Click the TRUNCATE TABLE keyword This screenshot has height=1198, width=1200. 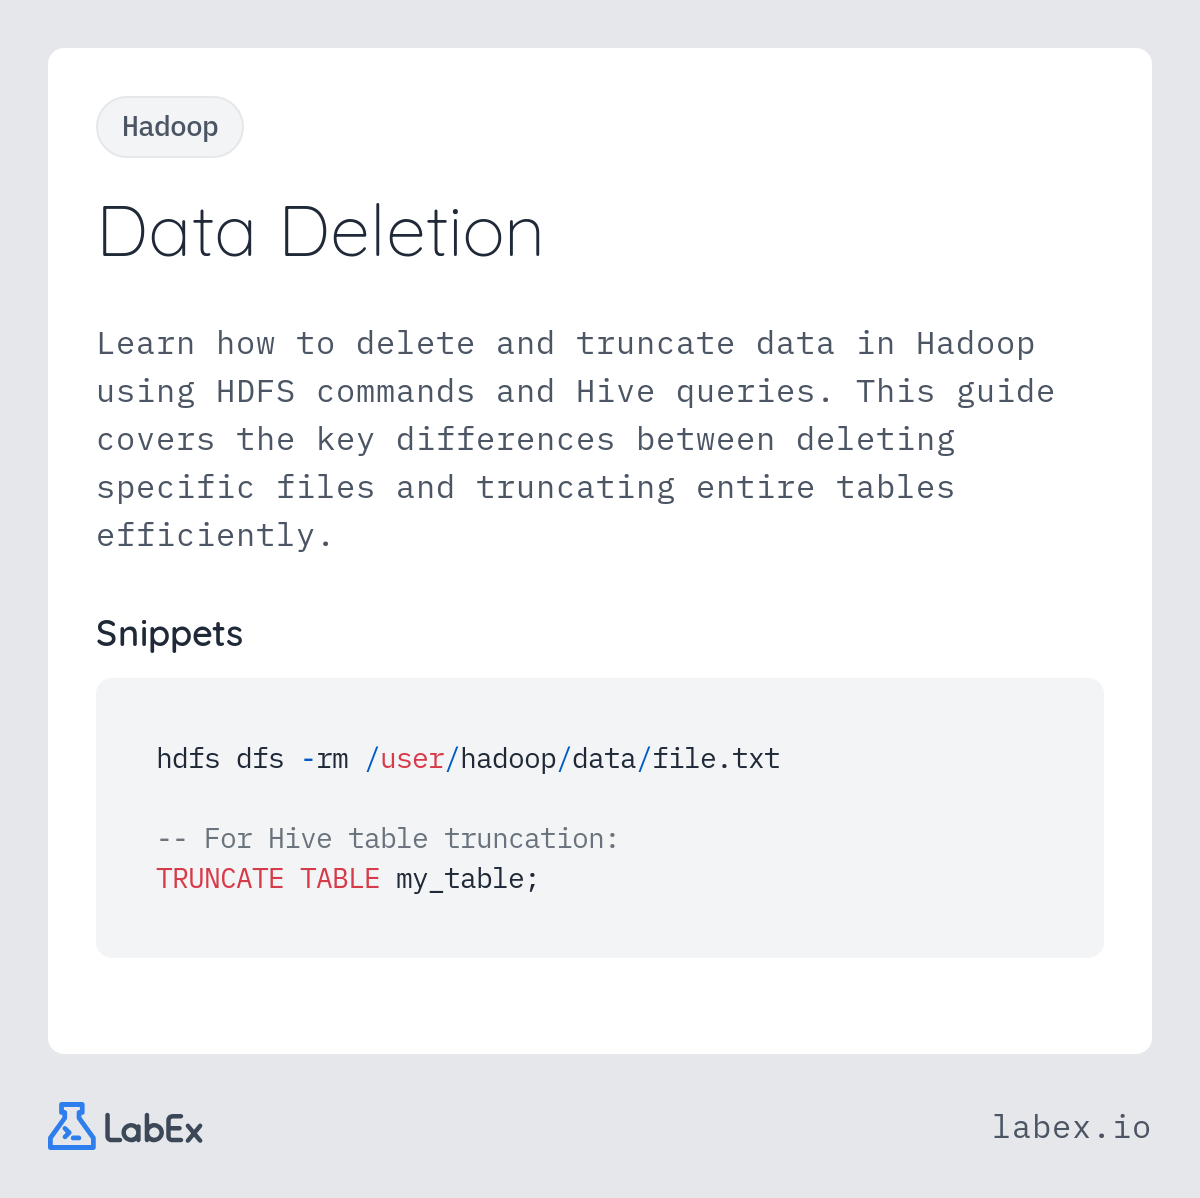pos(268,879)
